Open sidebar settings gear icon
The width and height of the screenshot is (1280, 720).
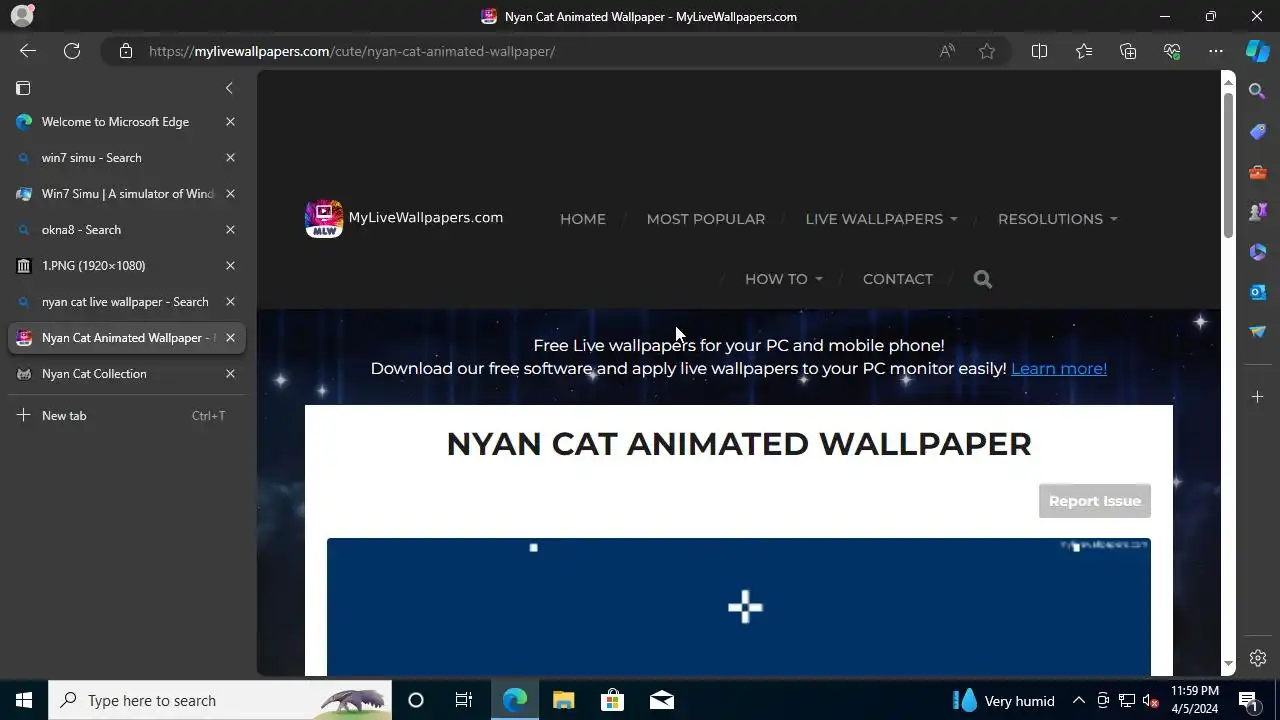[1258, 658]
